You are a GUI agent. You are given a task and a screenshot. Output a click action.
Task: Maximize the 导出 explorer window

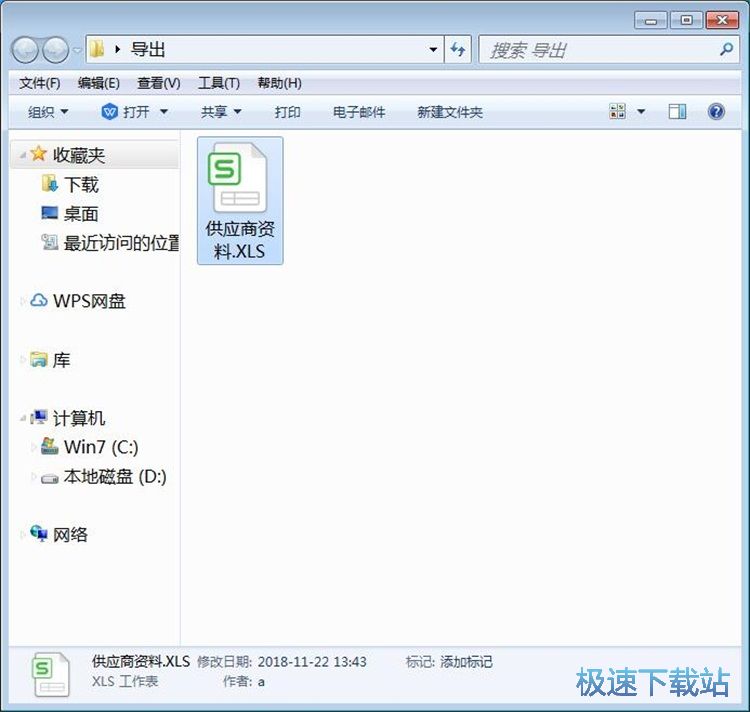coord(686,20)
